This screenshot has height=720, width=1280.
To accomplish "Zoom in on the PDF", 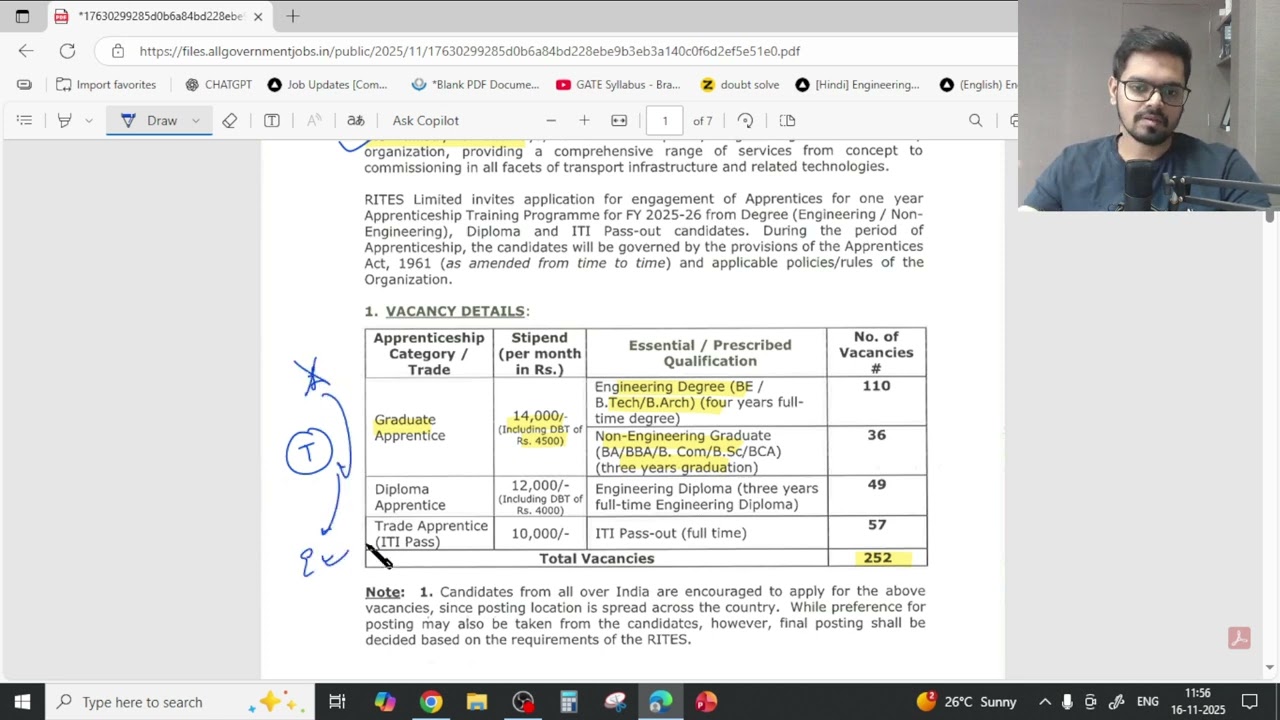I will tap(584, 121).
